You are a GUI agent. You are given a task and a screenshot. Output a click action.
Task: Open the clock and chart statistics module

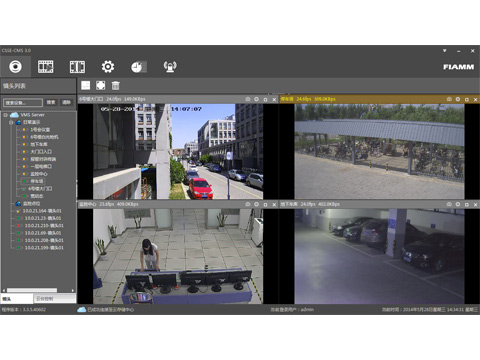click(138, 67)
